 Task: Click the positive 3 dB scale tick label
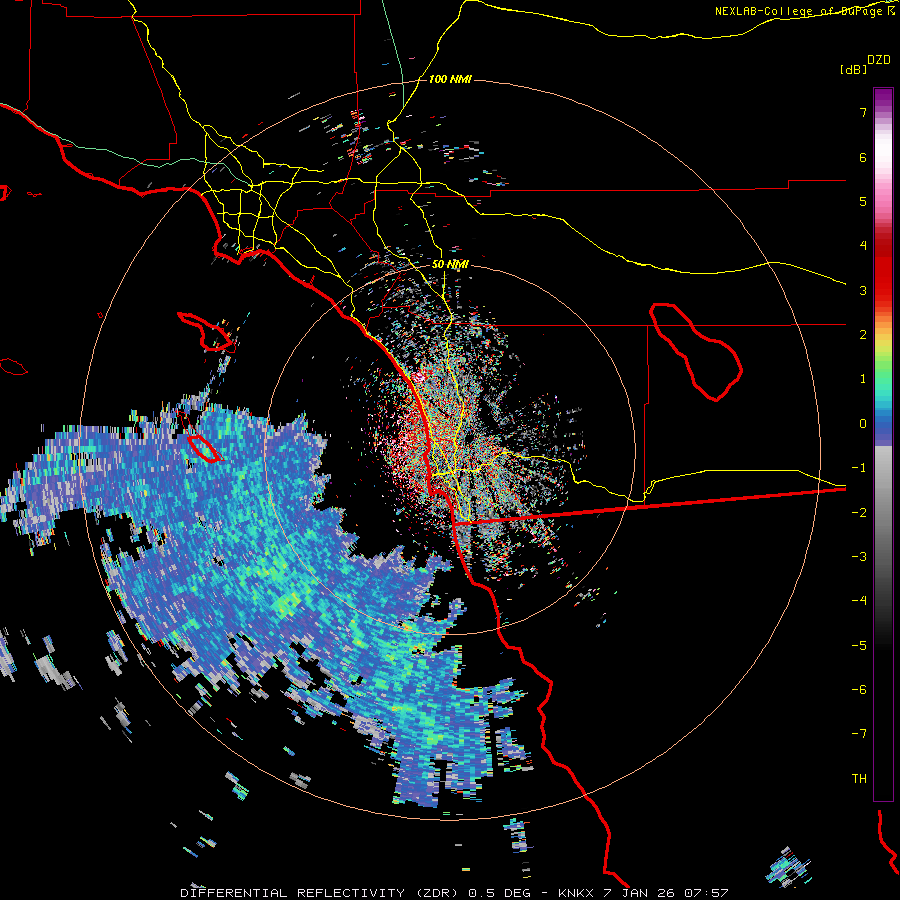[x=863, y=290]
